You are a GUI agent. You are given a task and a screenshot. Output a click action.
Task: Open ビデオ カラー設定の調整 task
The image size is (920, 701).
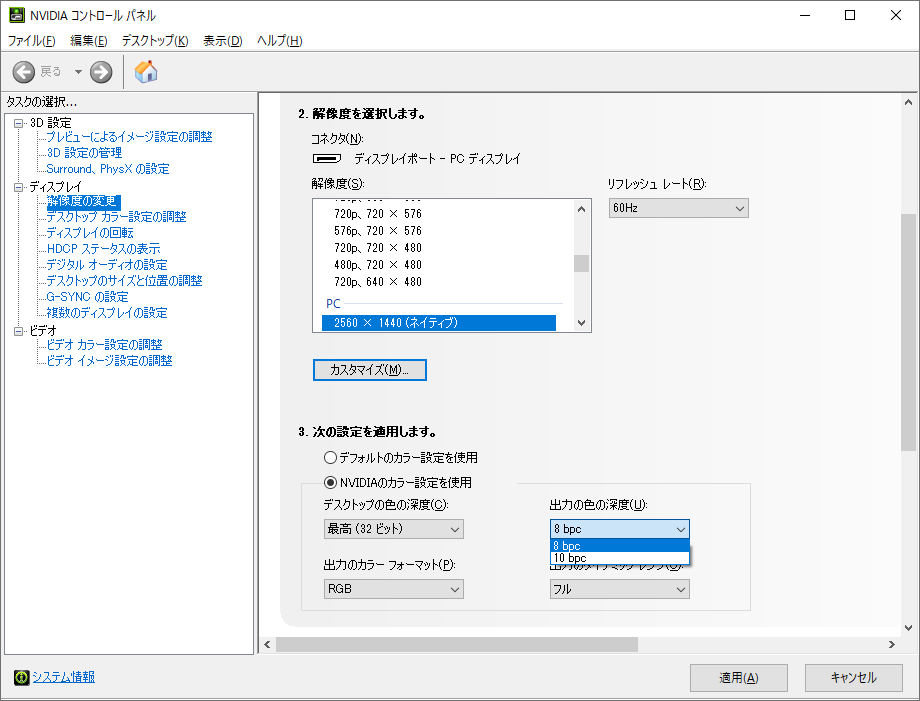[104, 345]
